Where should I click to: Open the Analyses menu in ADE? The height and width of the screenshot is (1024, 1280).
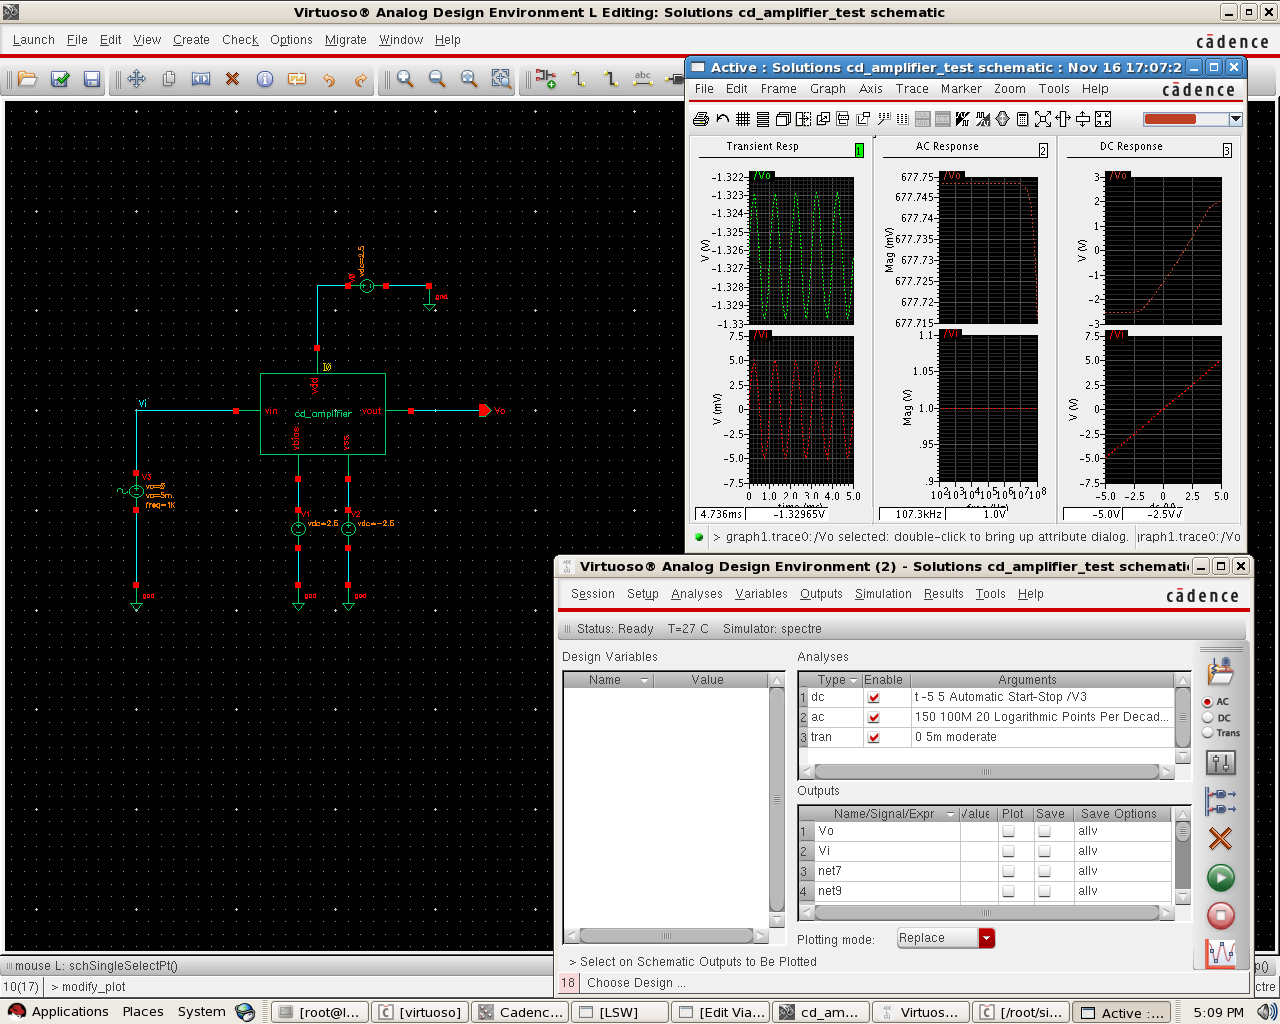[696, 594]
